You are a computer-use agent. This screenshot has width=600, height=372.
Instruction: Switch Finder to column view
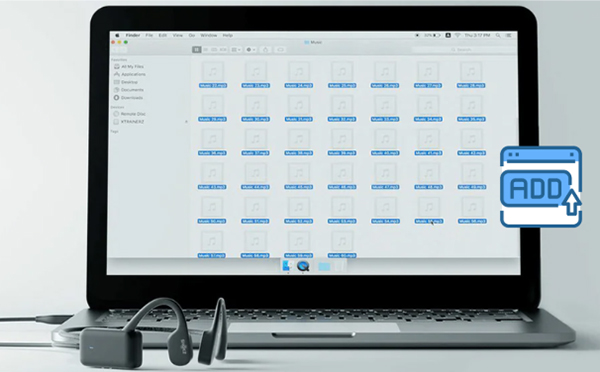(214, 50)
